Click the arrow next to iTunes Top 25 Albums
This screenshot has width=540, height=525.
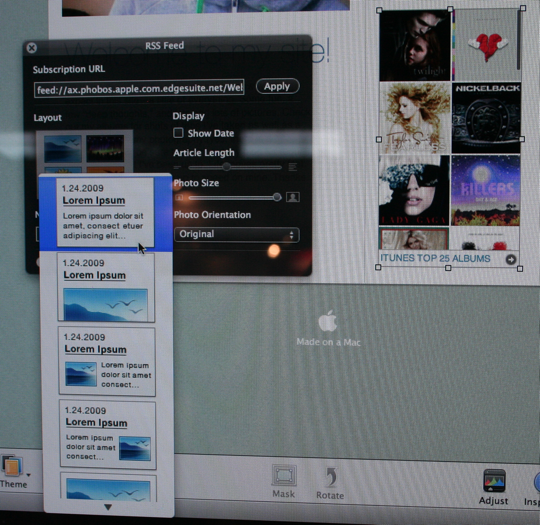tap(511, 259)
